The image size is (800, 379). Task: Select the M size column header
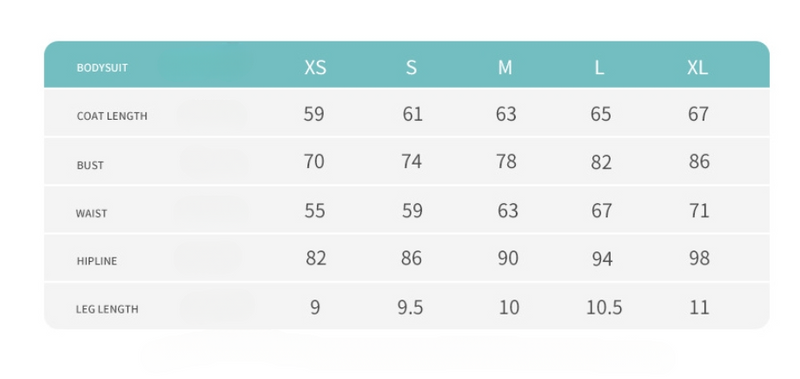point(505,67)
